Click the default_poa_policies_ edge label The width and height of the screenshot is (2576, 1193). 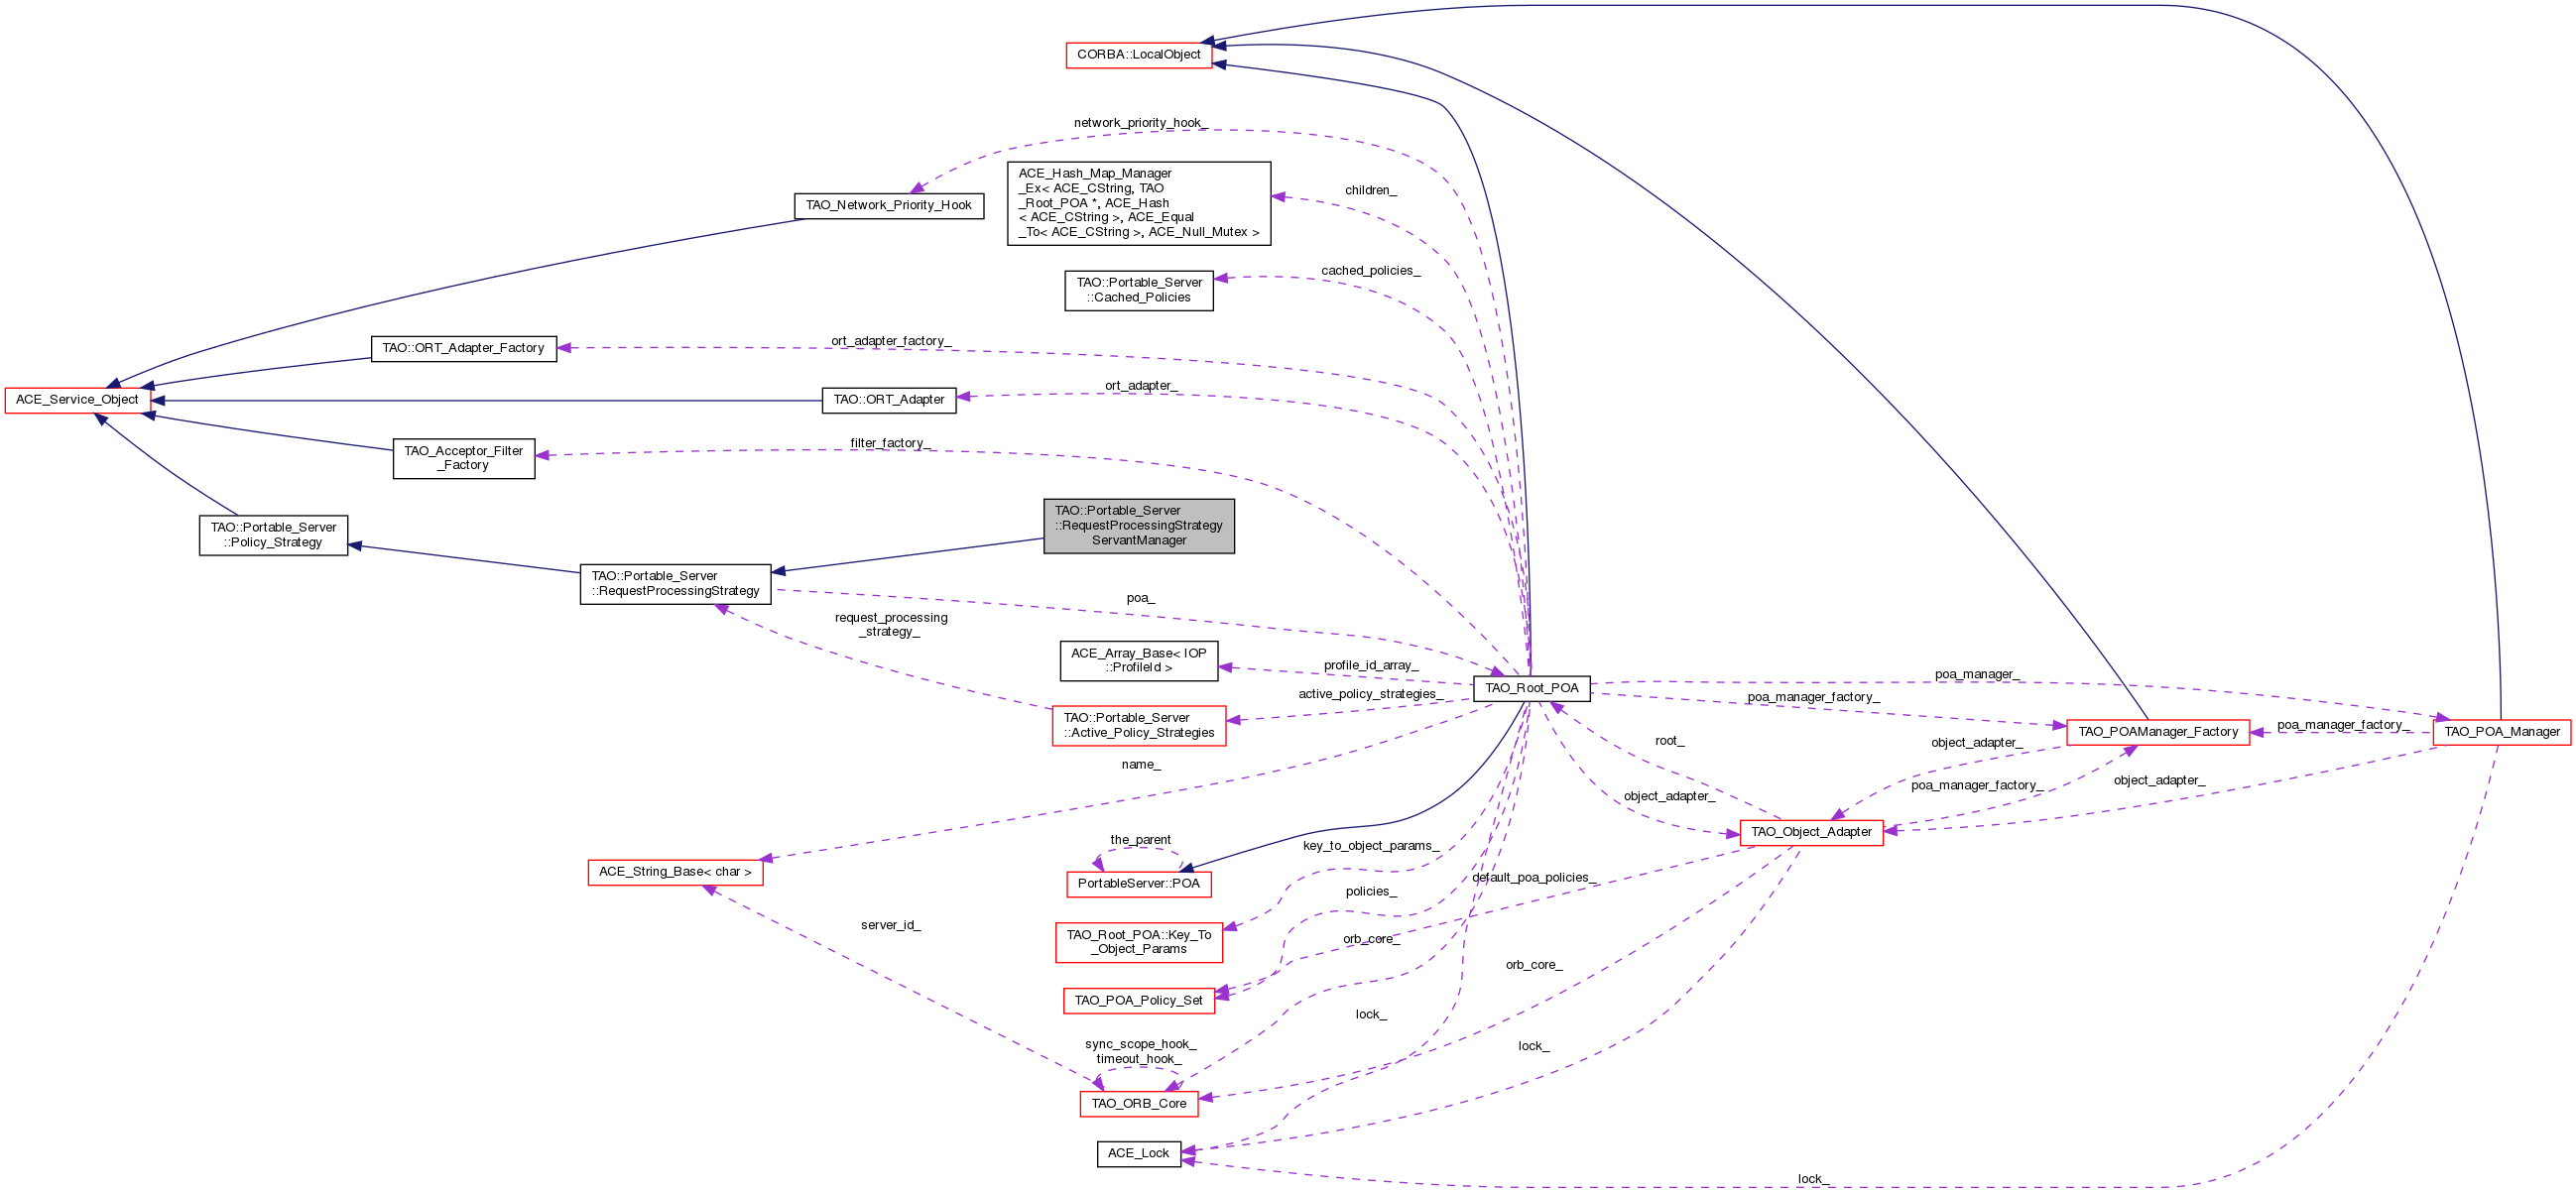click(1533, 878)
